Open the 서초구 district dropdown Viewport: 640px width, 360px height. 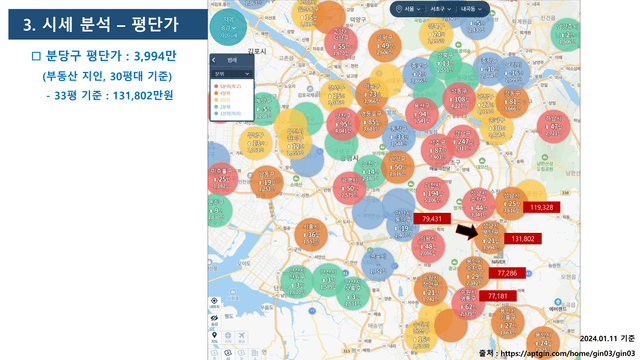441,9
